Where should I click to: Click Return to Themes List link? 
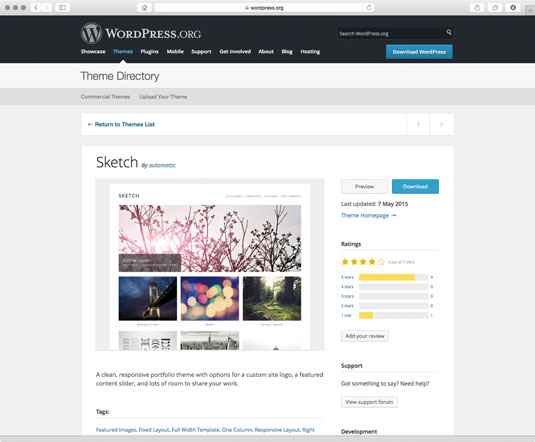(x=121, y=124)
